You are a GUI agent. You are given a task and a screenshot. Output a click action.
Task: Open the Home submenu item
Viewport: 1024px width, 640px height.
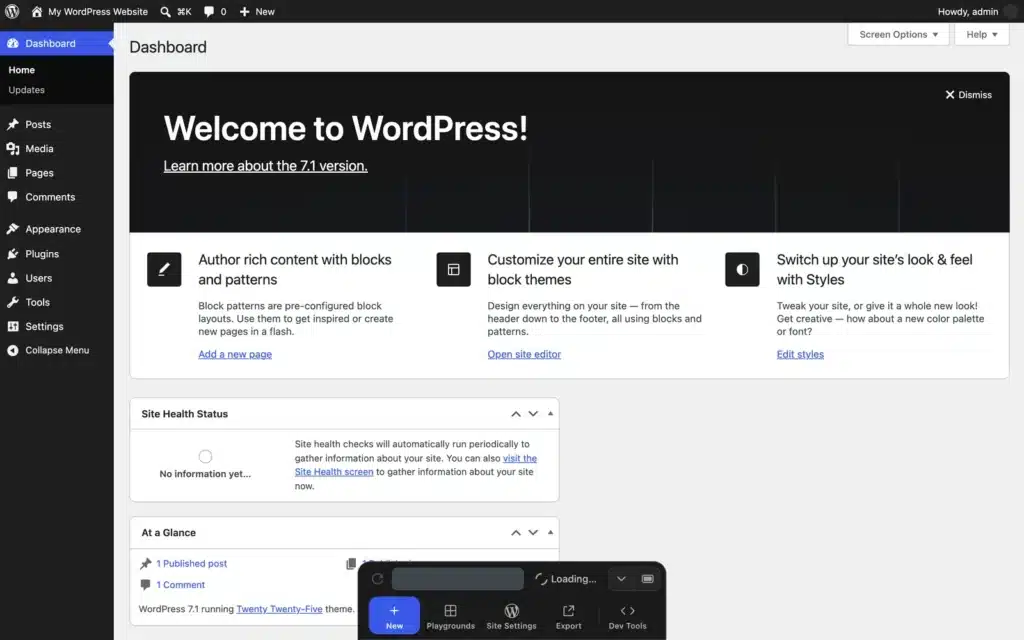pyautogui.click(x=22, y=70)
